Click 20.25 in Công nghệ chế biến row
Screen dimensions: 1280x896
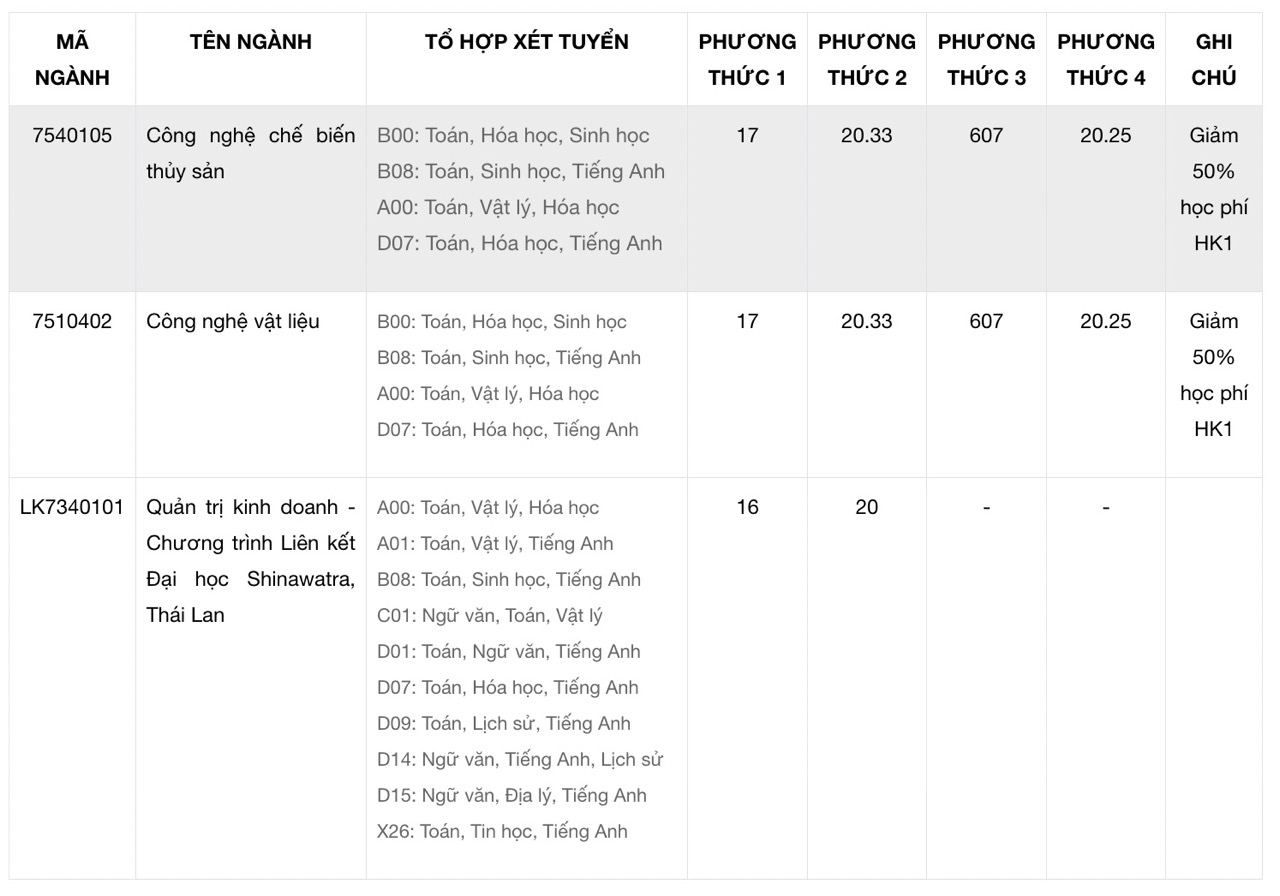point(1106,135)
